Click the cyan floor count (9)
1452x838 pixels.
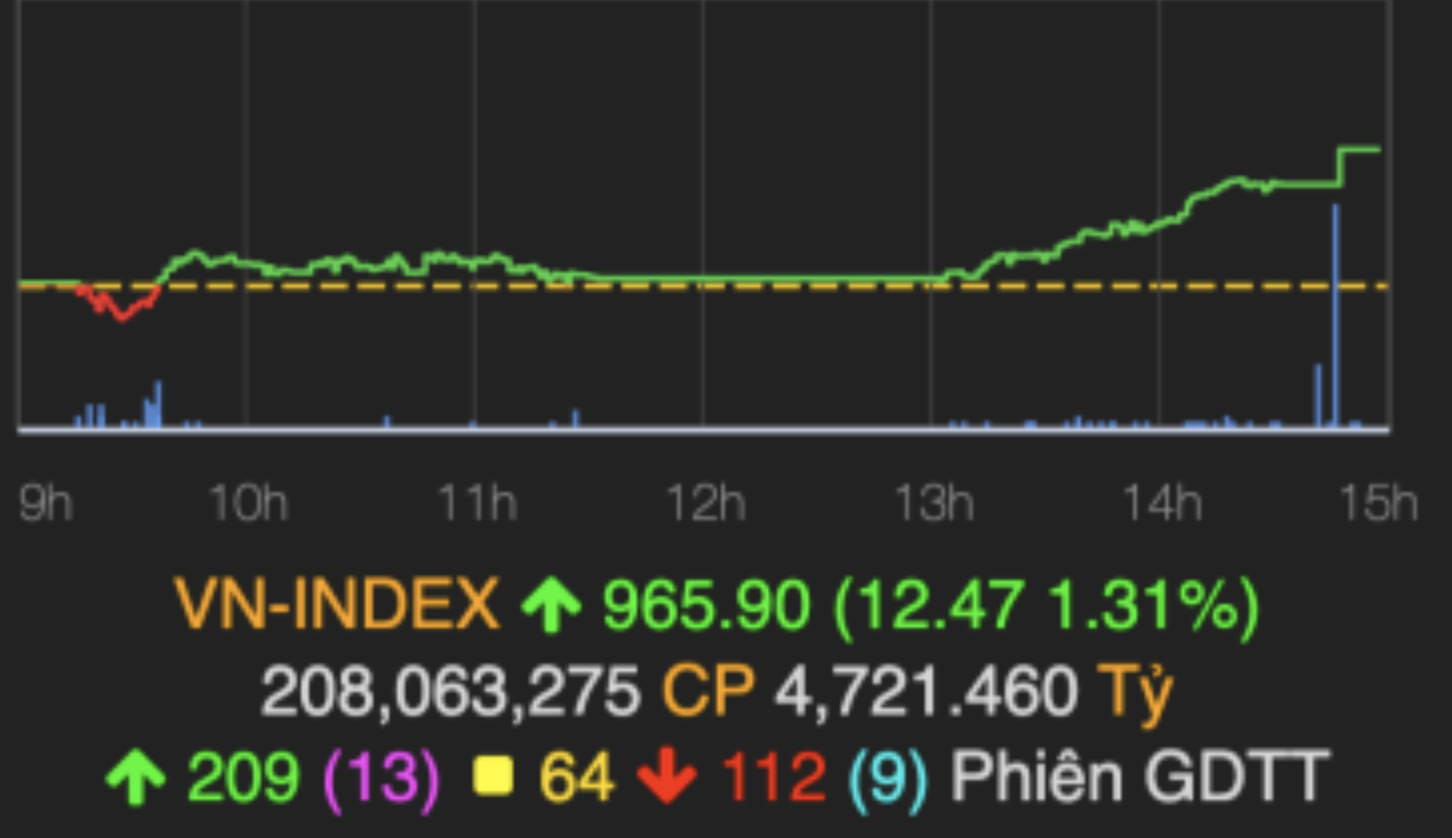[888, 778]
